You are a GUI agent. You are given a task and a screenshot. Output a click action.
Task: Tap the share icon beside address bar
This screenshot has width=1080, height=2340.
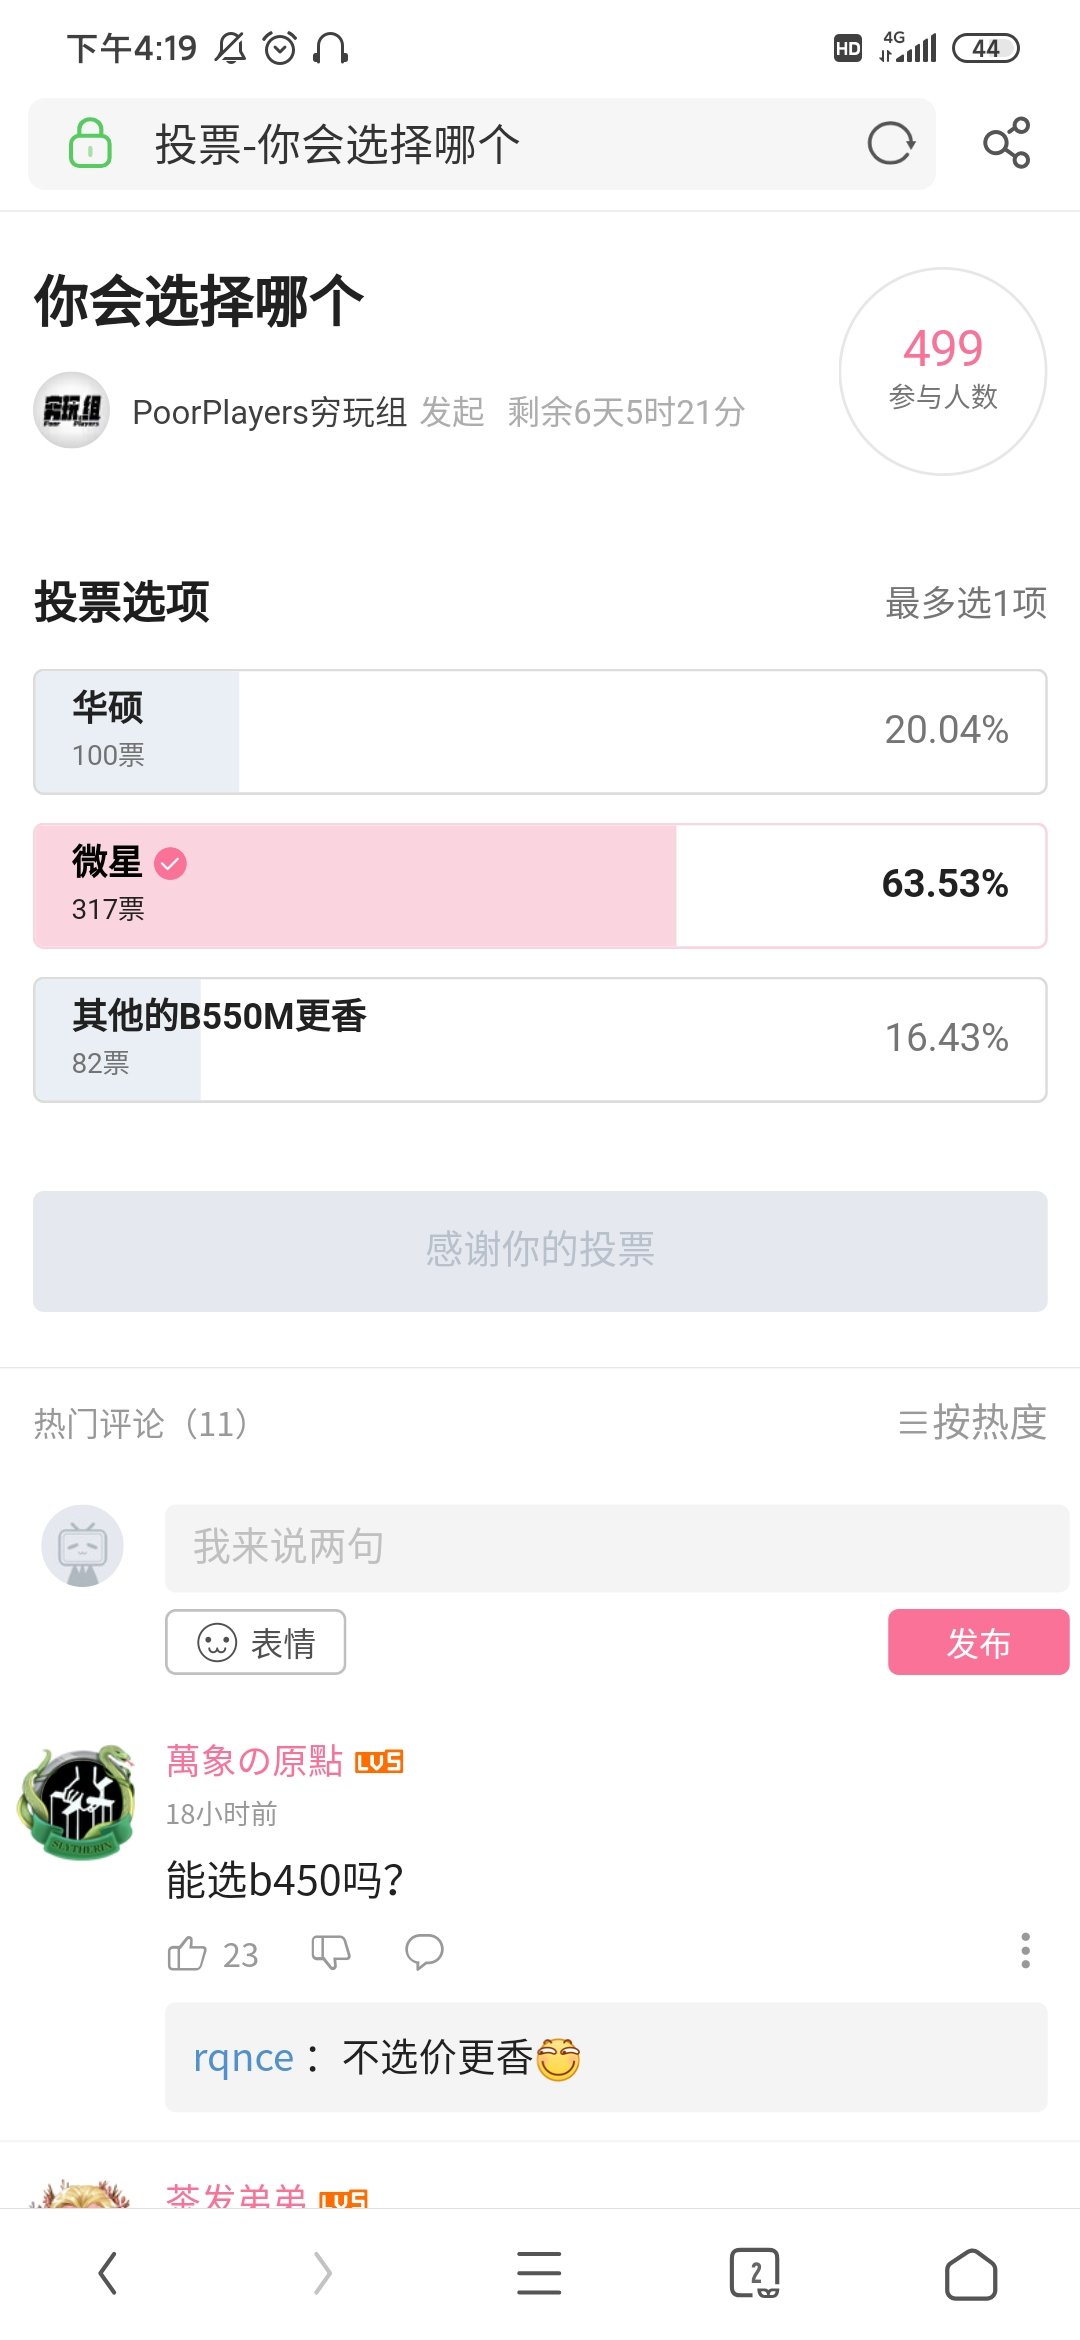click(1006, 143)
